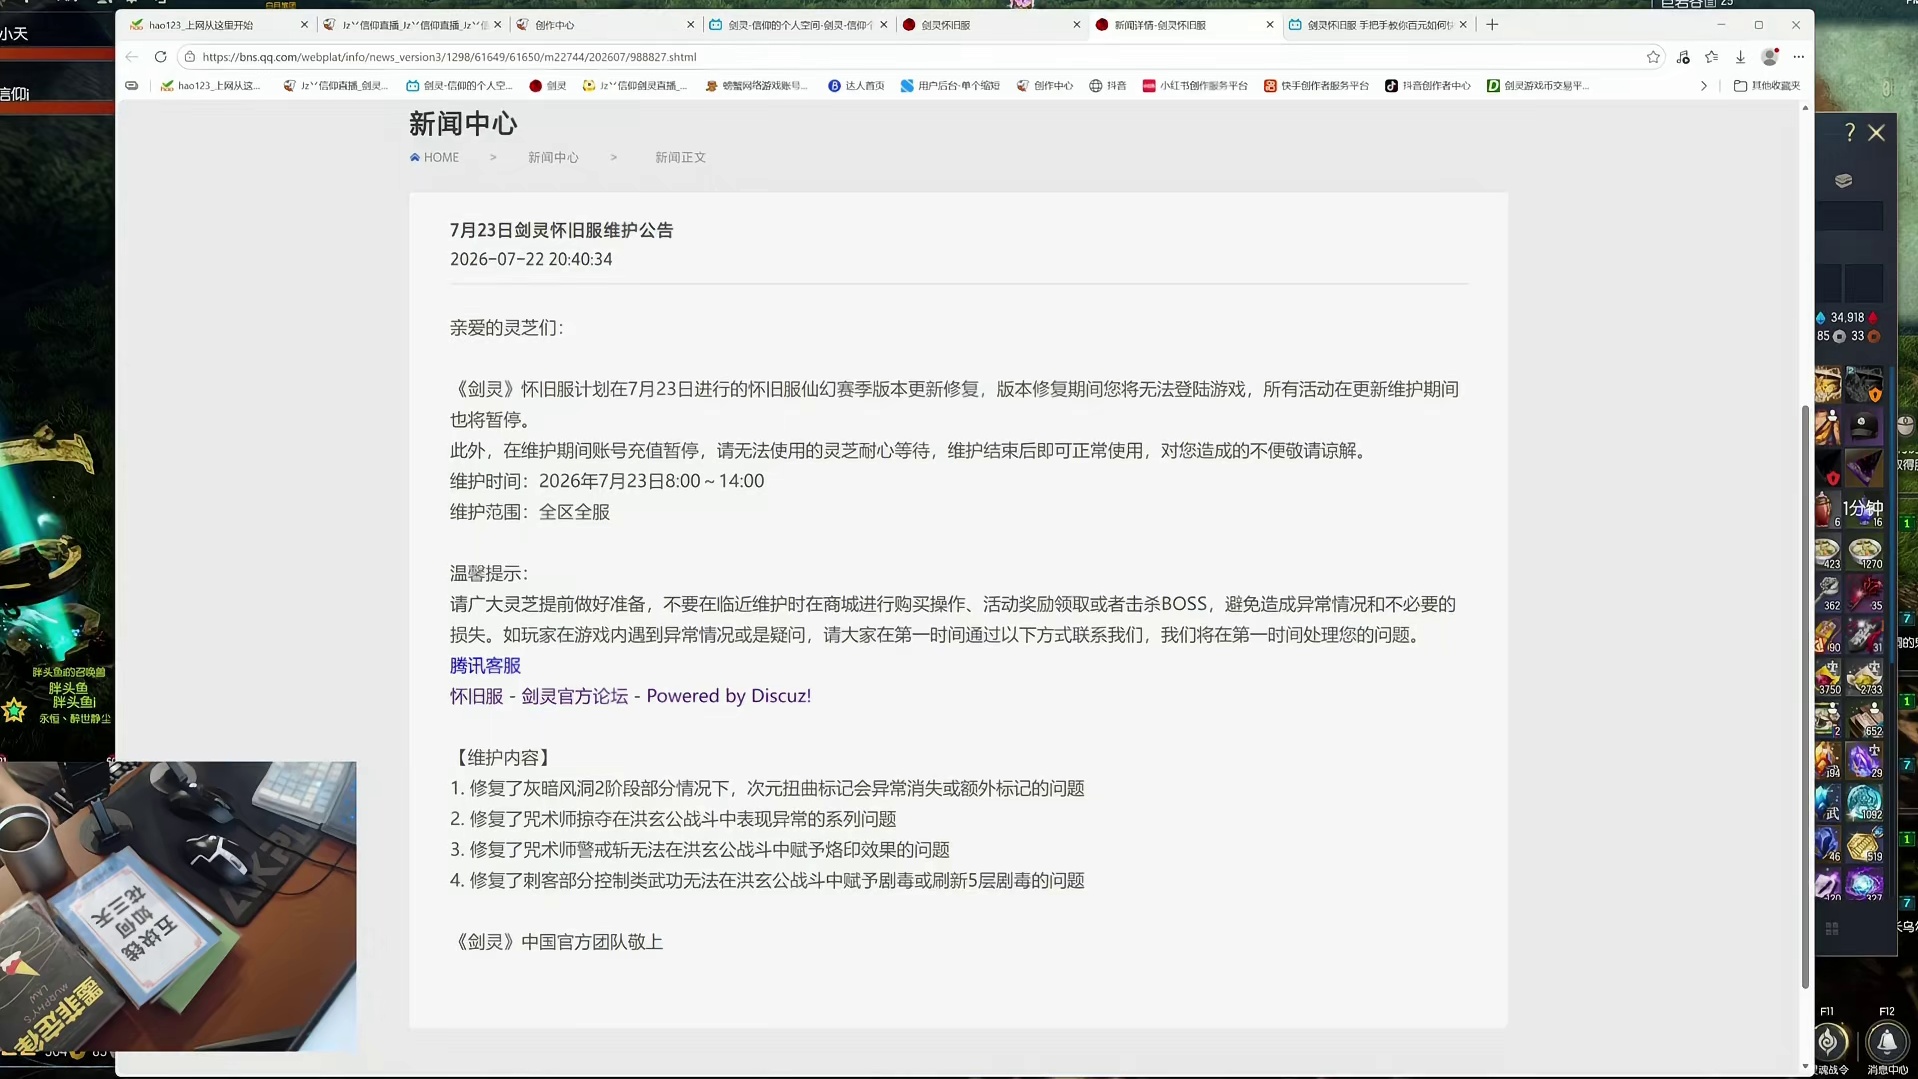Open the 剑灵 bookmark with red icon
Image resolution: width=1918 pixels, height=1079 pixels.
pos(548,86)
